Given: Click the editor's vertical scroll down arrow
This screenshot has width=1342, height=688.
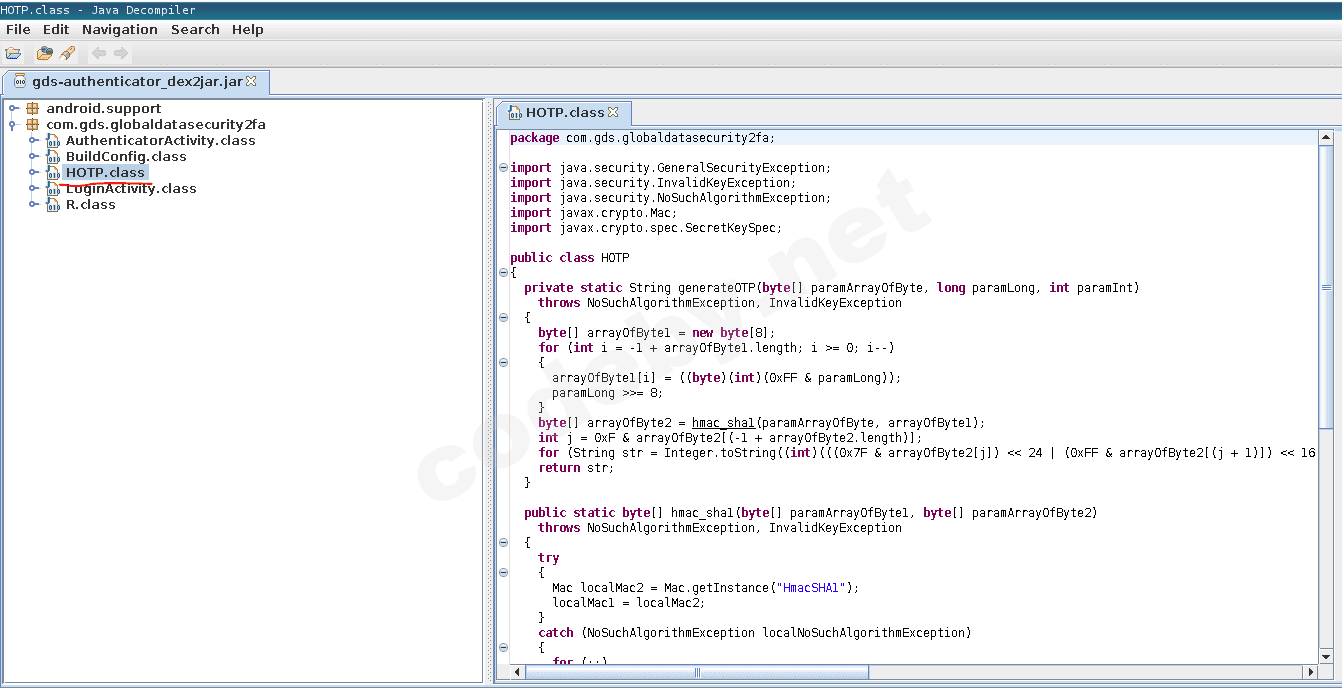Looking at the screenshot, I should click(1326, 655).
